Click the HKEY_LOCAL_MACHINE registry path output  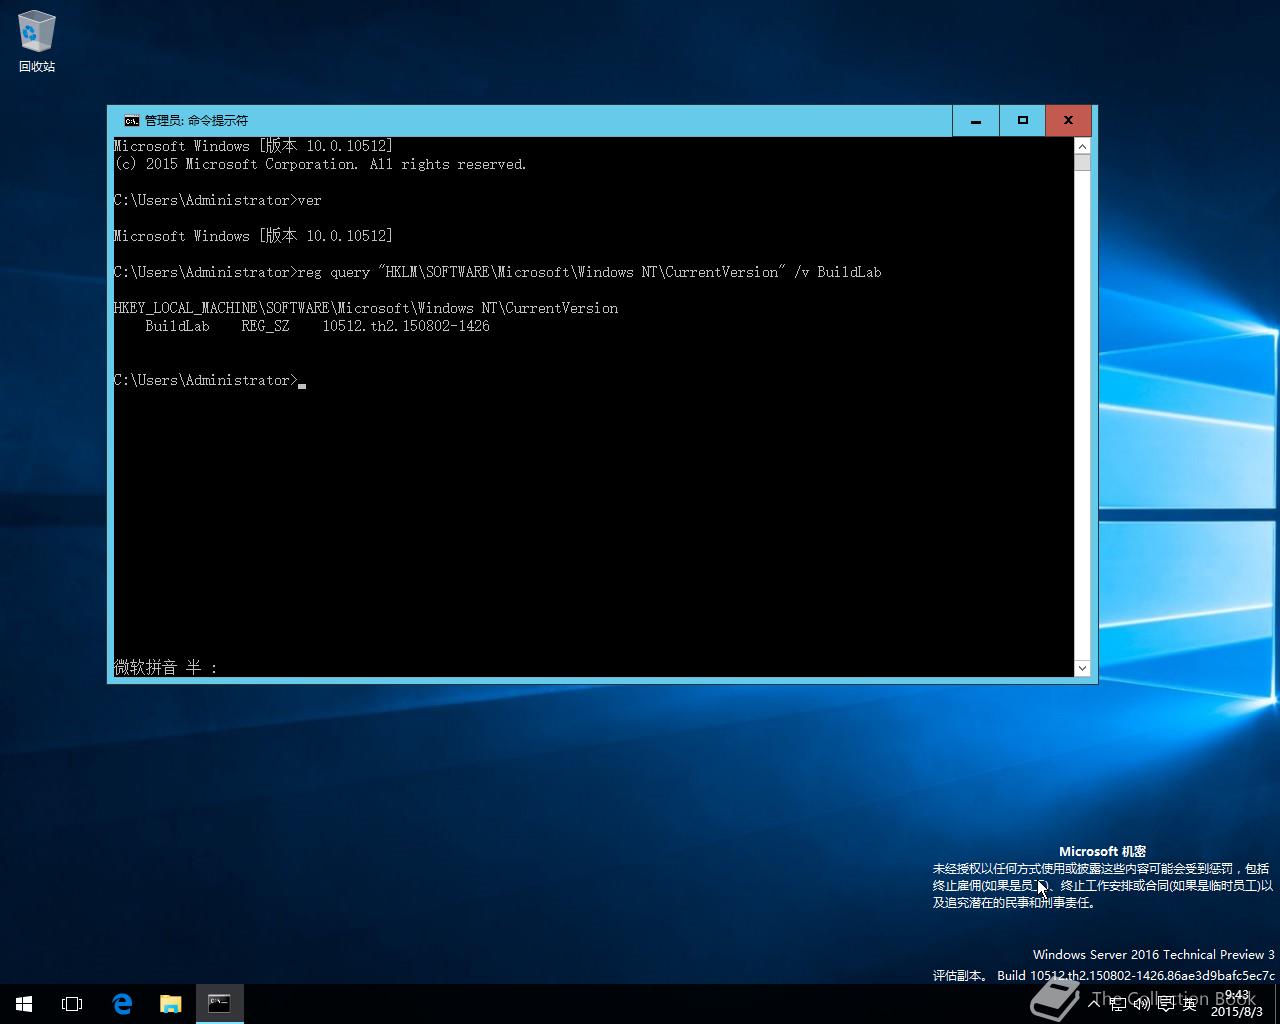[x=366, y=308]
